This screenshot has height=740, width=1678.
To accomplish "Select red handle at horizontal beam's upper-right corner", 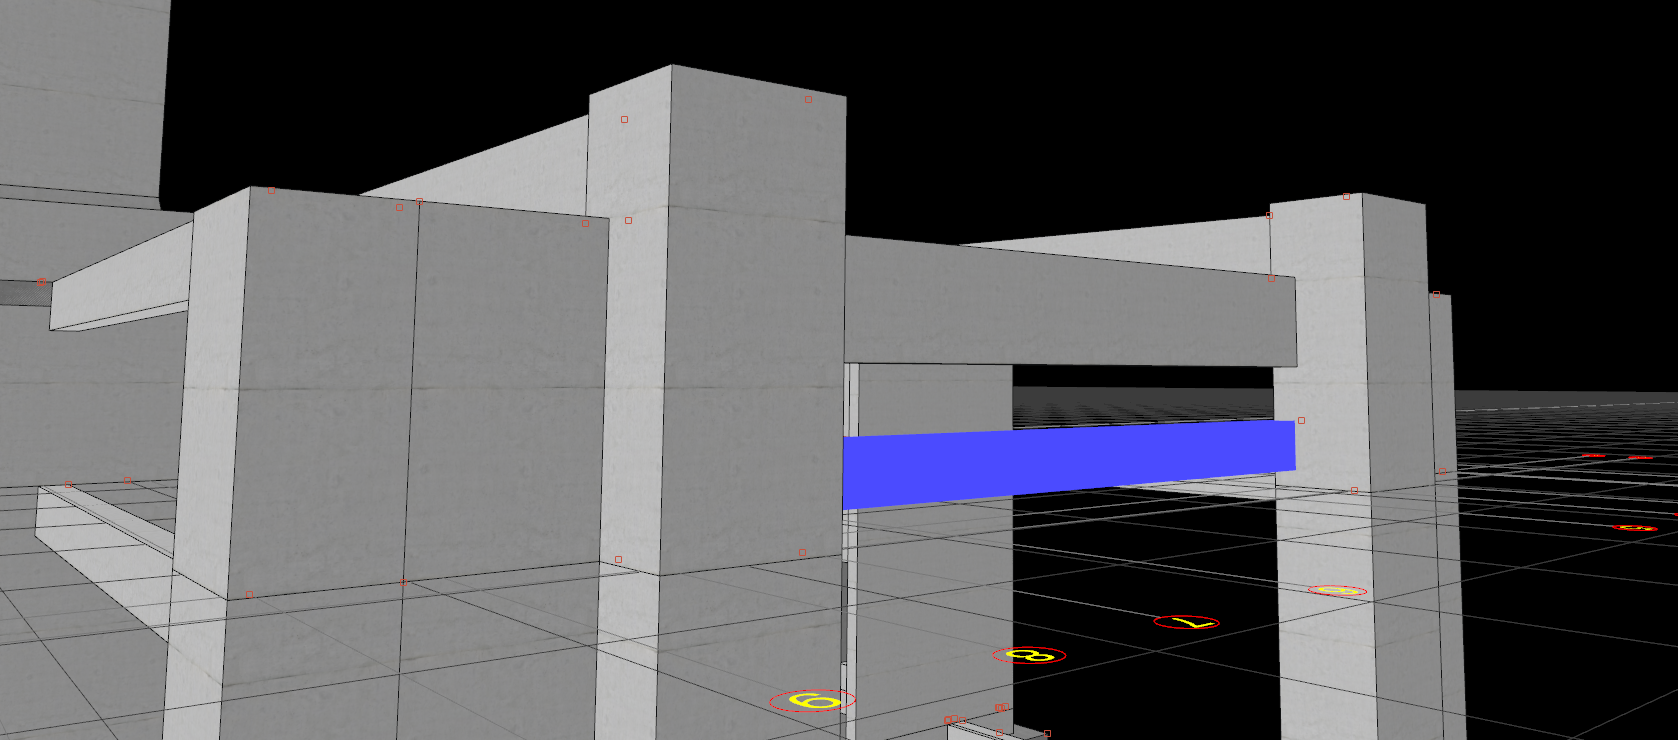I will pos(1271,279).
